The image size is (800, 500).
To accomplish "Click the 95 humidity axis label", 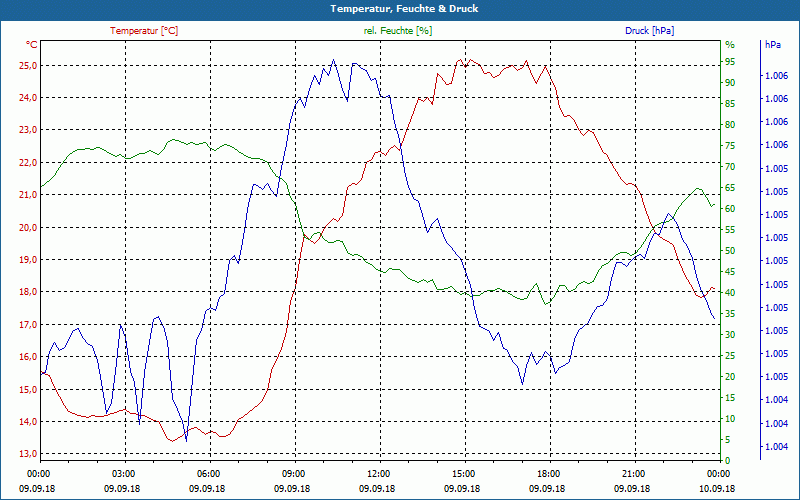I will [x=730, y=62].
